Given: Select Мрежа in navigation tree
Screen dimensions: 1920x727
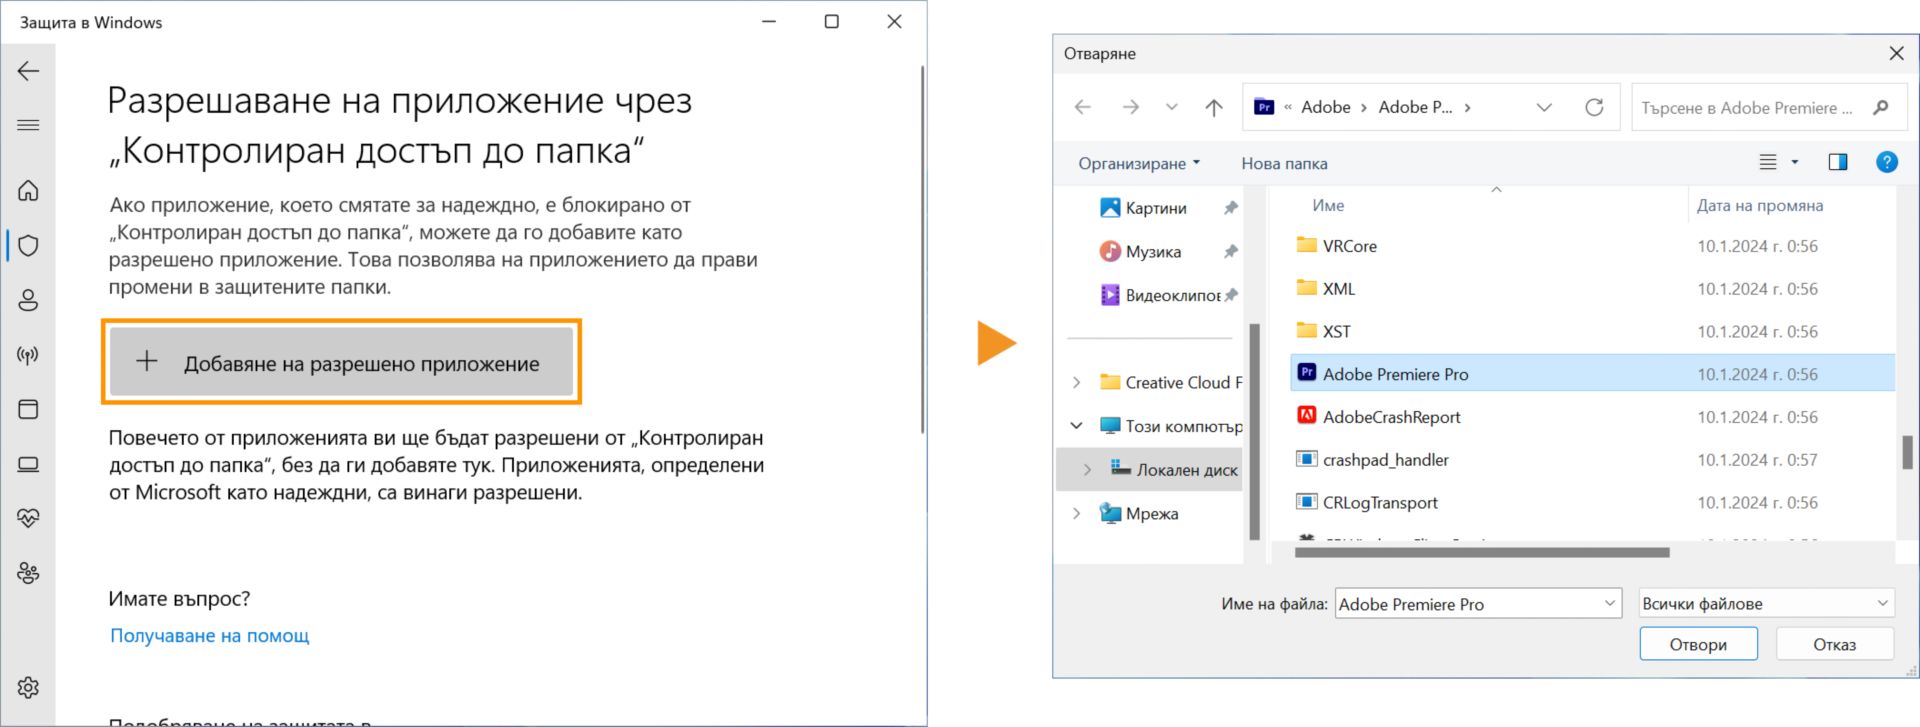Looking at the screenshot, I should [x=1139, y=513].
